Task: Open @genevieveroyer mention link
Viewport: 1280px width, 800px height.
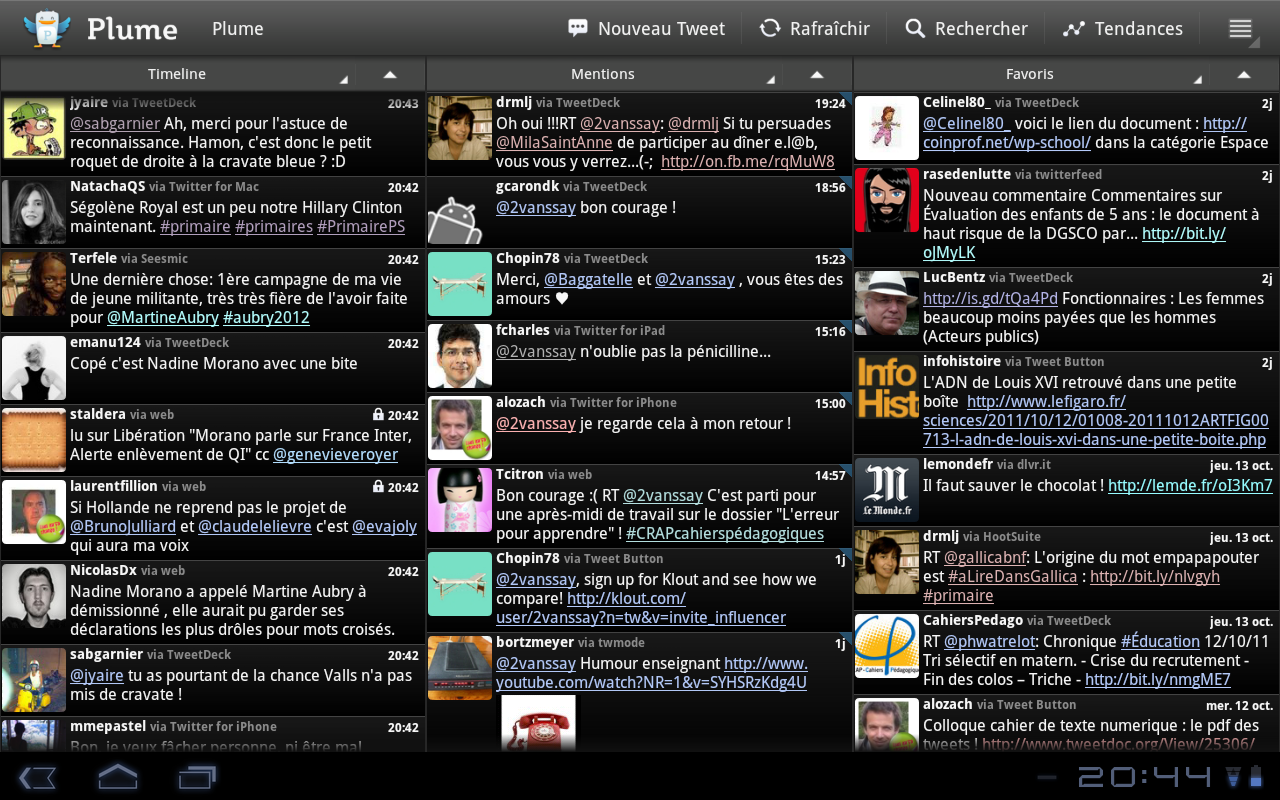Action: pyautogui.click(x=335, y=455)
